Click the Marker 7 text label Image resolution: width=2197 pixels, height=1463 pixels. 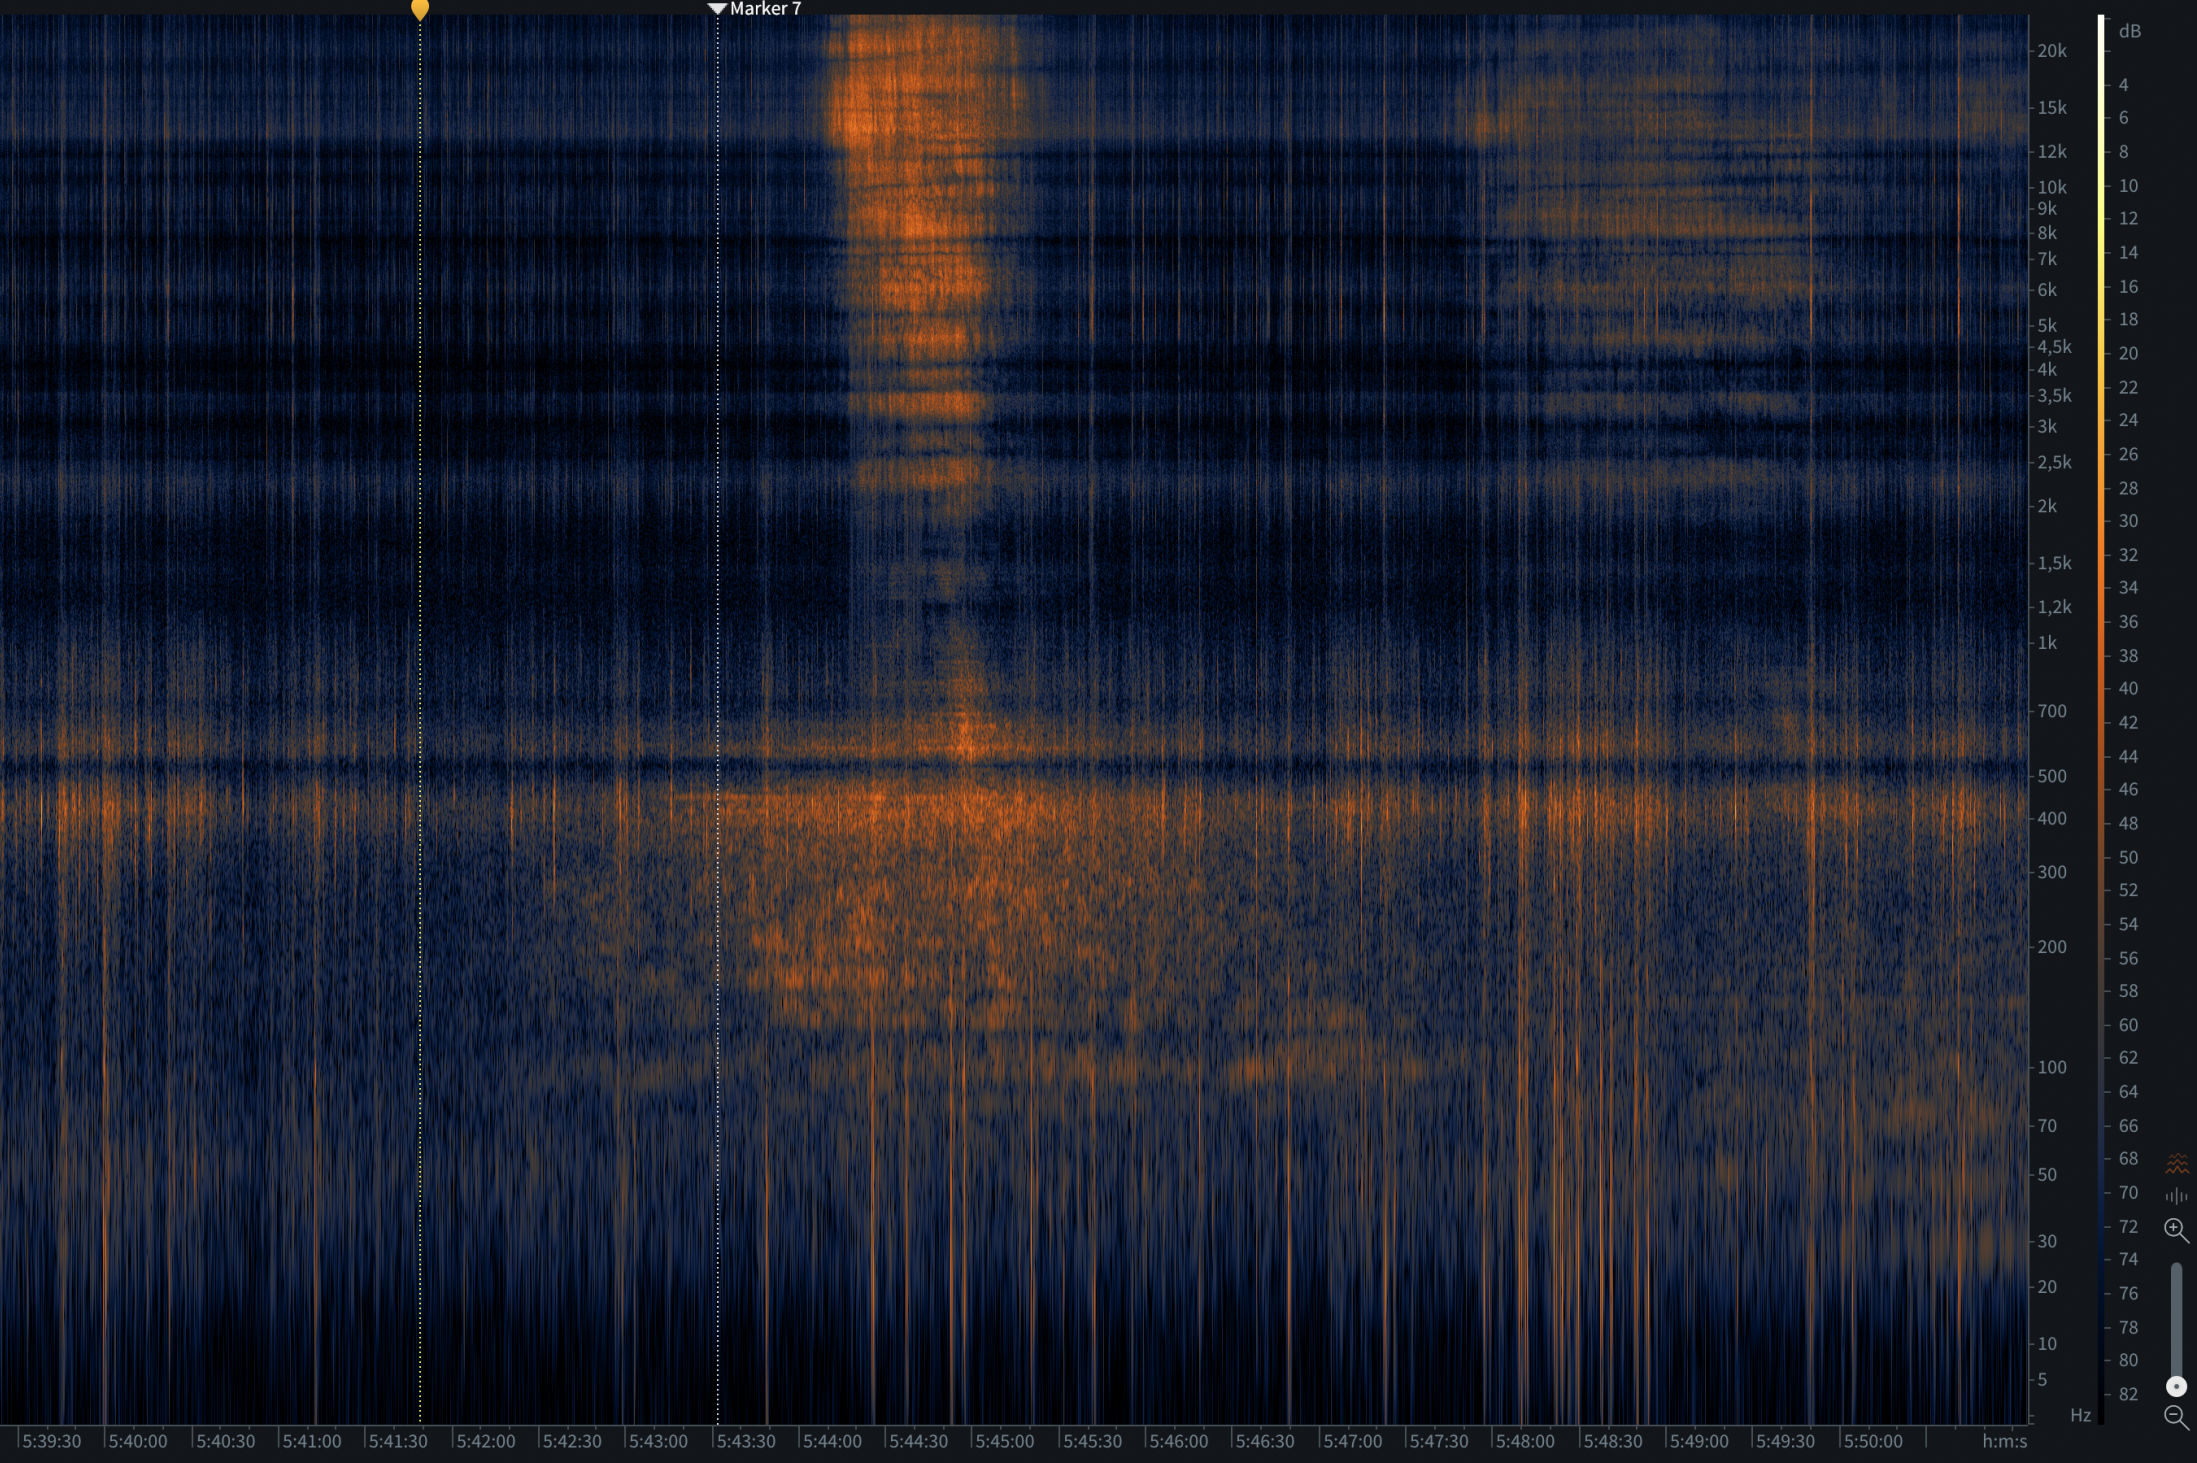click(765, 9)
